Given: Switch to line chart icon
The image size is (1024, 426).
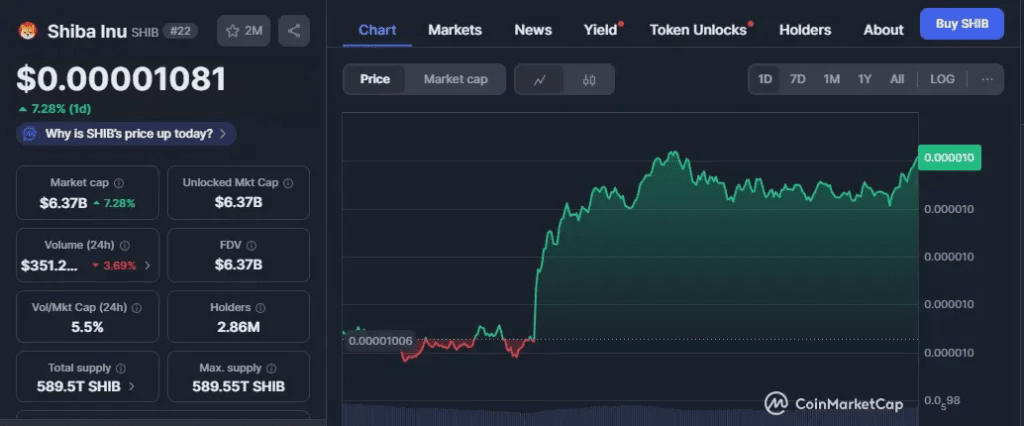Looking at the screenshot, I should [540, 79].
